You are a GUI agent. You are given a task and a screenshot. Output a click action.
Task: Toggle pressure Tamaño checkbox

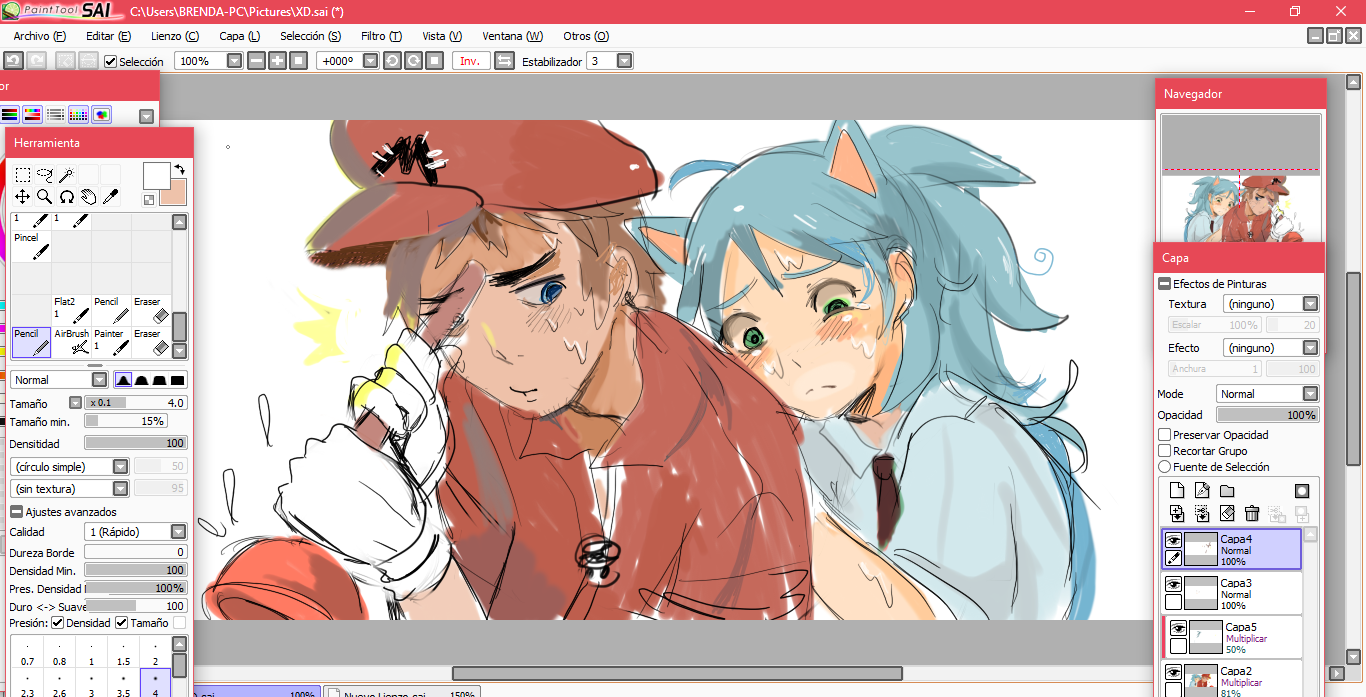click(122, 623)
